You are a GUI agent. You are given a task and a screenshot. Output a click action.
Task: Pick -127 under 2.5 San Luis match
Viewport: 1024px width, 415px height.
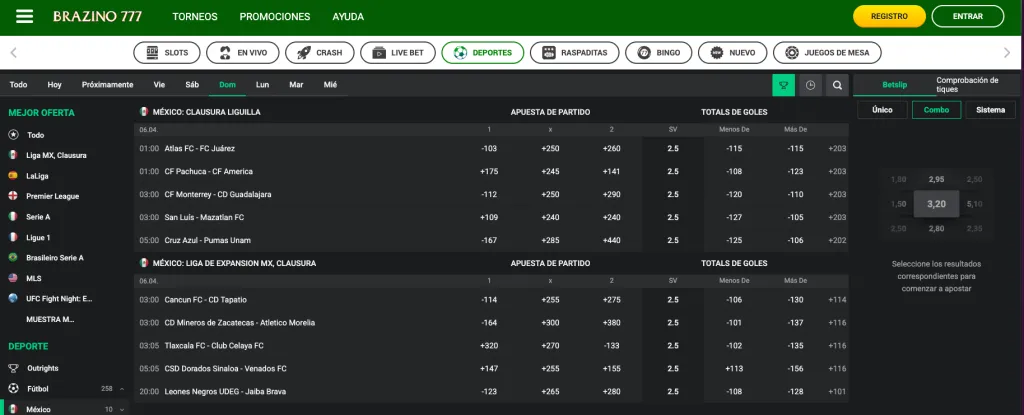734,217
